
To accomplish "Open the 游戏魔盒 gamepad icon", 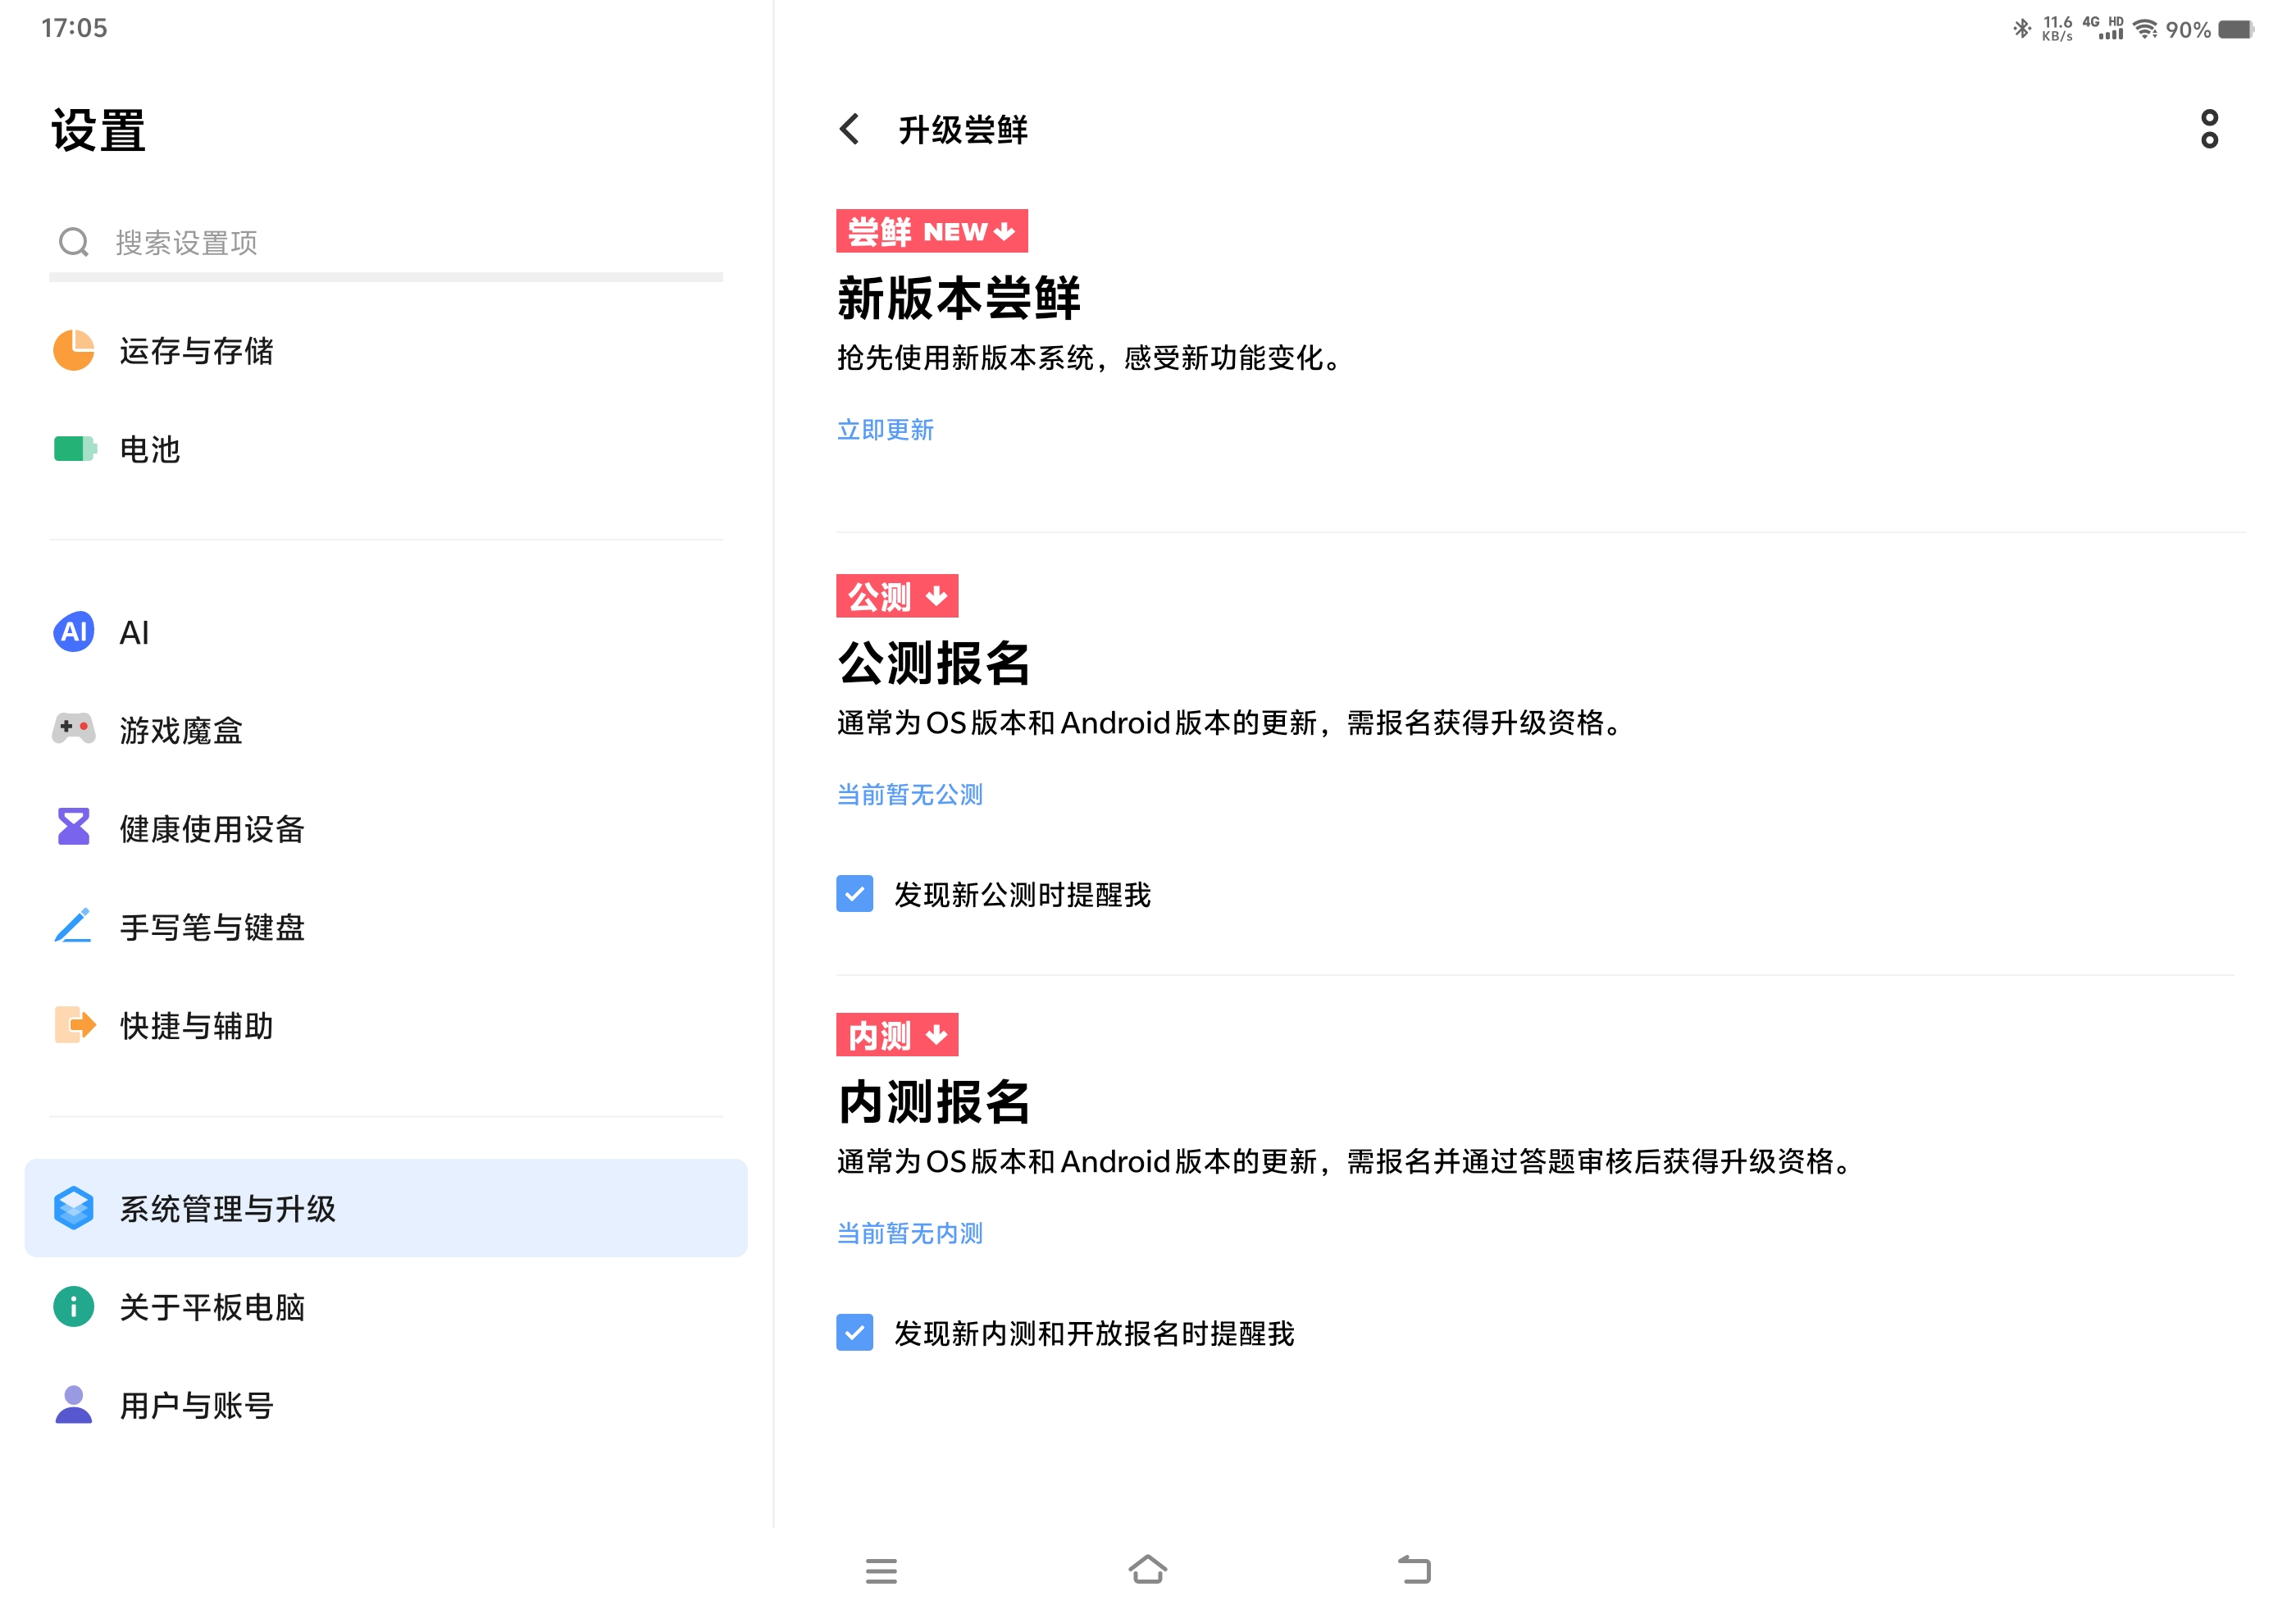I will (x=74, y=729).
